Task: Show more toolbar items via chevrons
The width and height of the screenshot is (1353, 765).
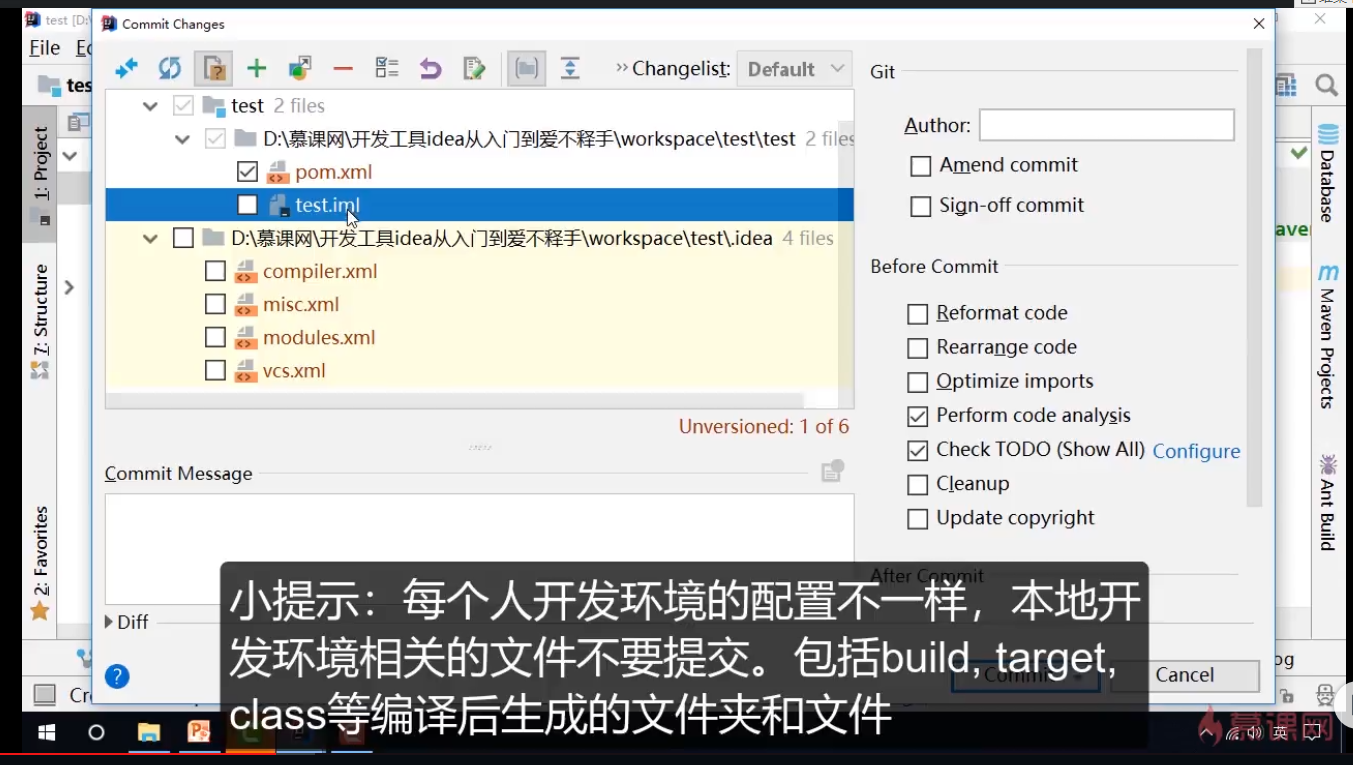Action: click(x=622, y=68)
